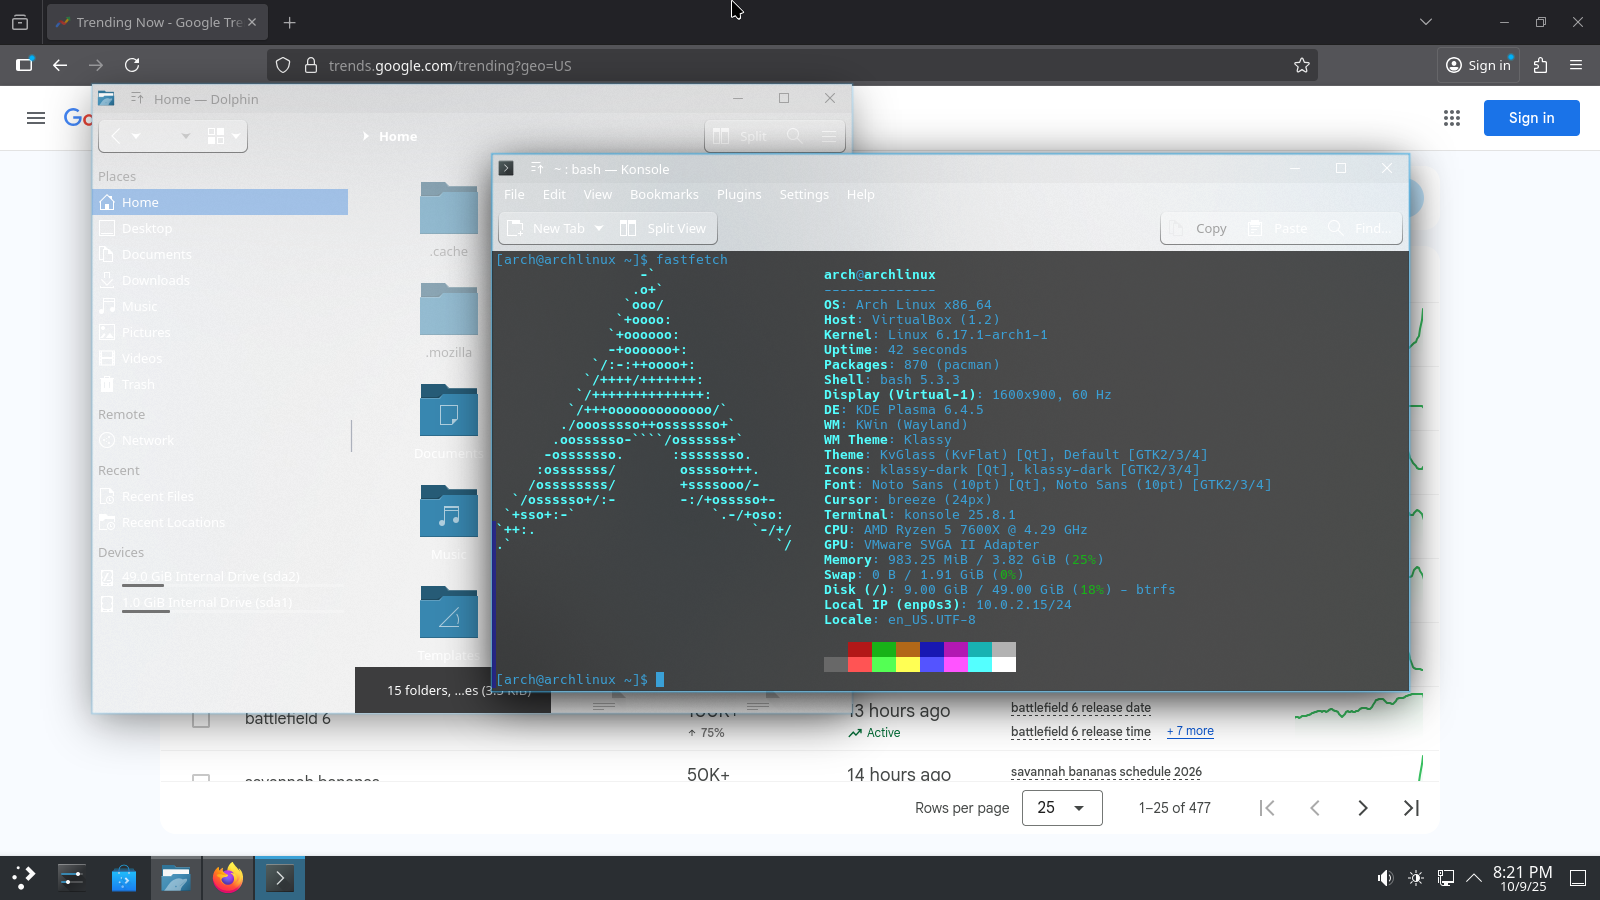Expand hidden system tray icons arrow
This screenshot has width=1600, height=900.
click(1474, 878)
